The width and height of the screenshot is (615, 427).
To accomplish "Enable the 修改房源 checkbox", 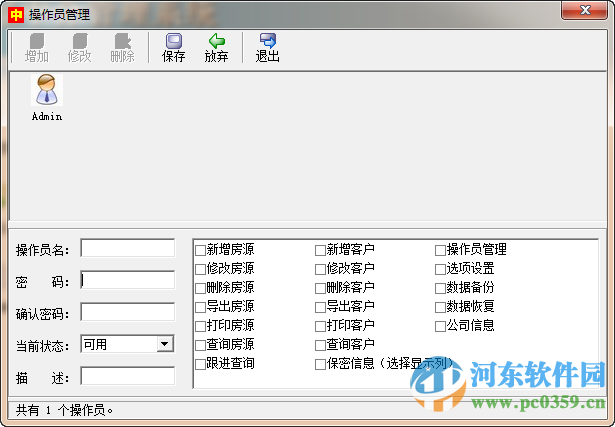I will [x=200, y=269].
